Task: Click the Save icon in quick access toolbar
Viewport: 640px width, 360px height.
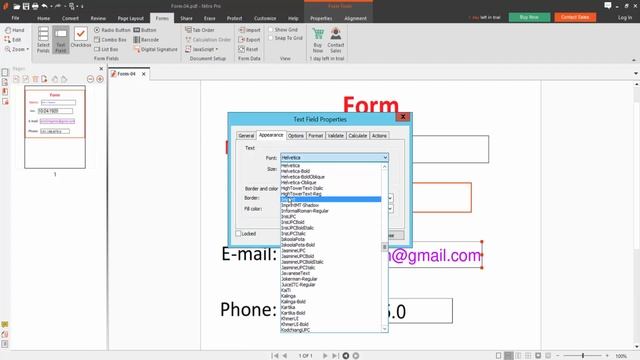Action: pos(26,6)
